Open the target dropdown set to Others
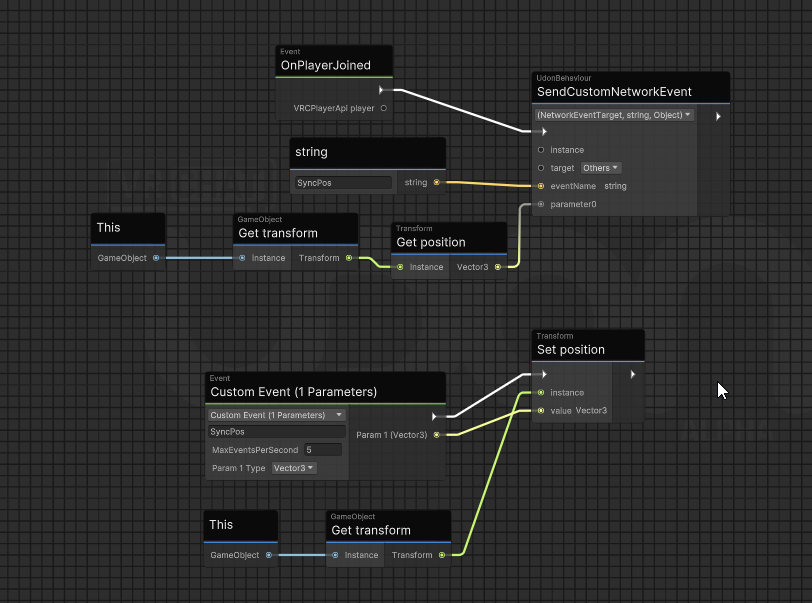Screen dimensions: 812x603 600,168
